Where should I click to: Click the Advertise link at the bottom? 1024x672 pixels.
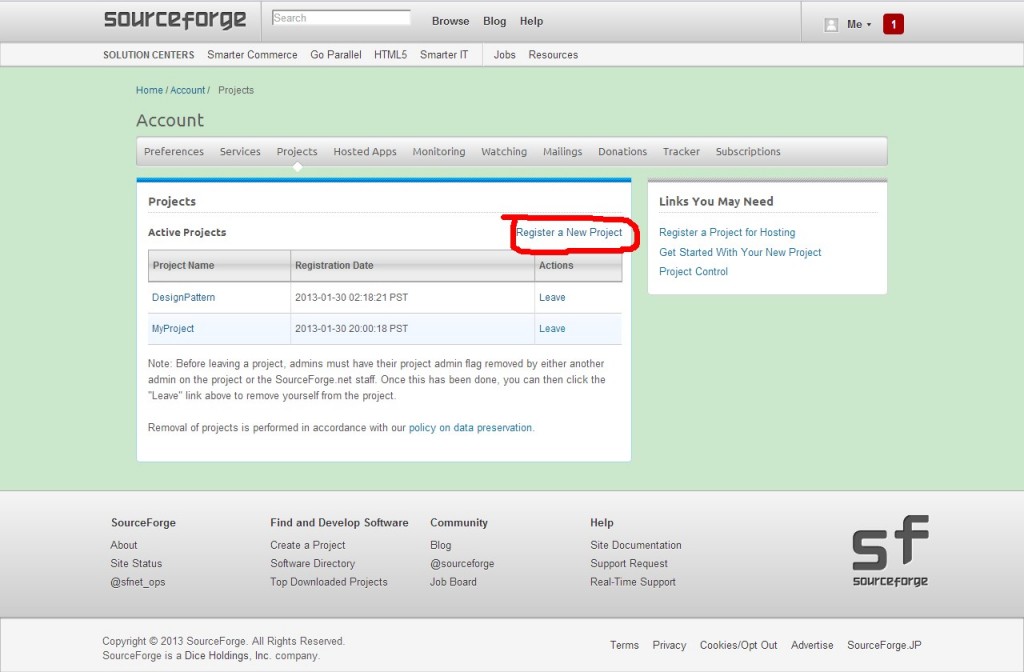[x=812, y=645]
